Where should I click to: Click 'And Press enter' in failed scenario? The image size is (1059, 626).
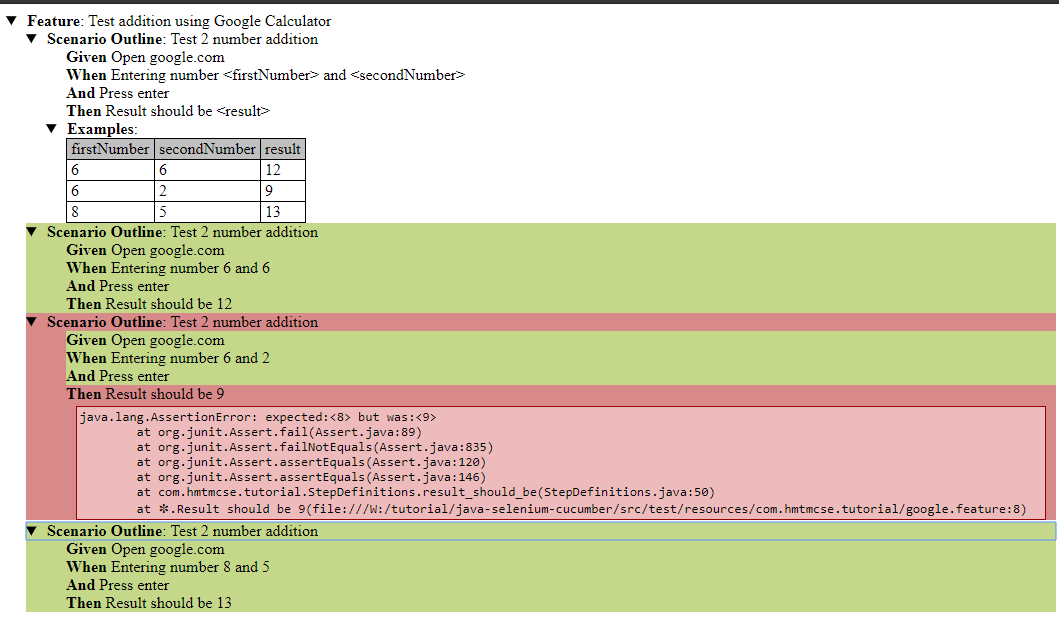point(117,375)
